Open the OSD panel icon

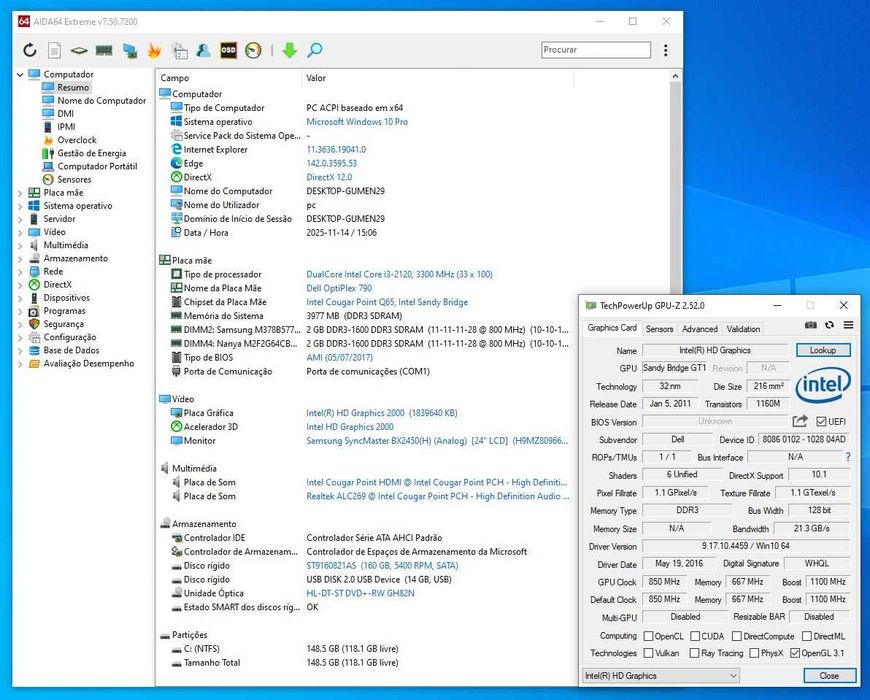(228, 50)
